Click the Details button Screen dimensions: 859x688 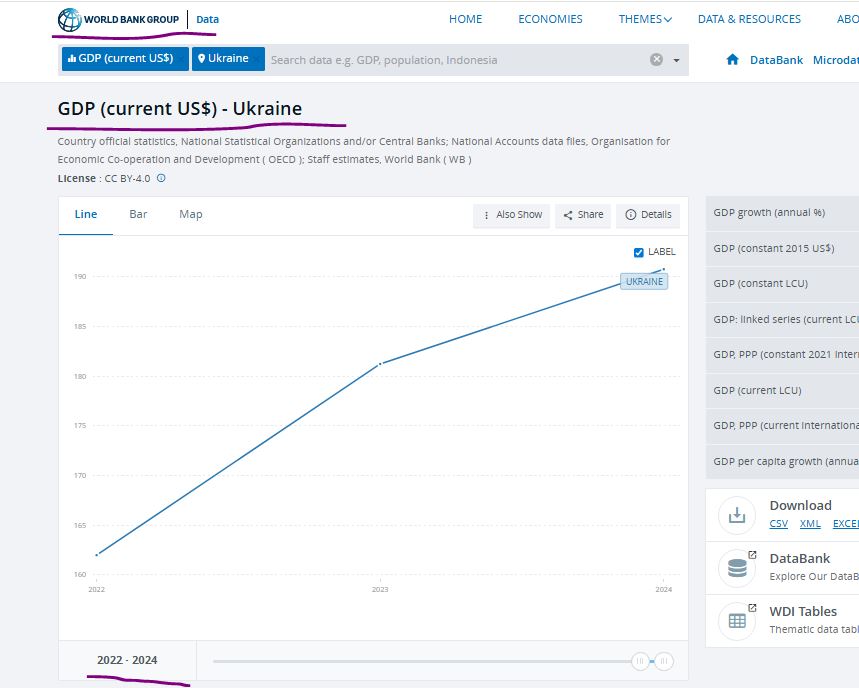click(x=648, y=215)
